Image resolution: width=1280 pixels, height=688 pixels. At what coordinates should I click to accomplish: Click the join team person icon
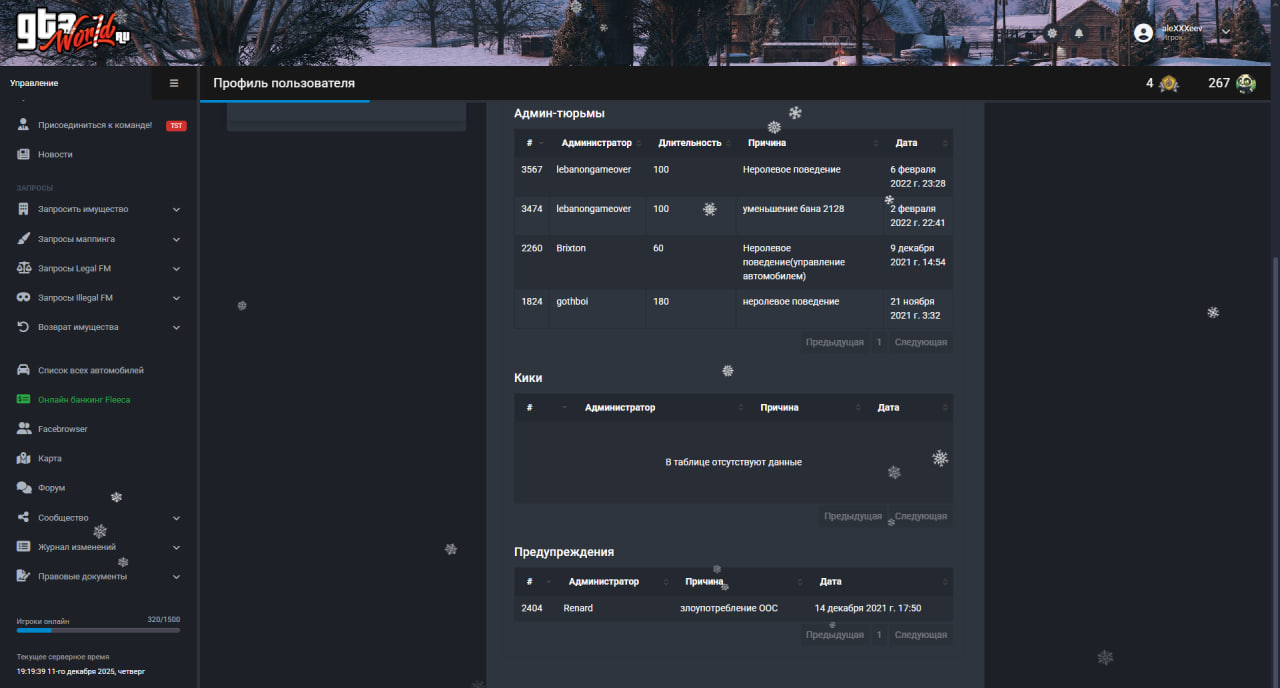(23, 125)
